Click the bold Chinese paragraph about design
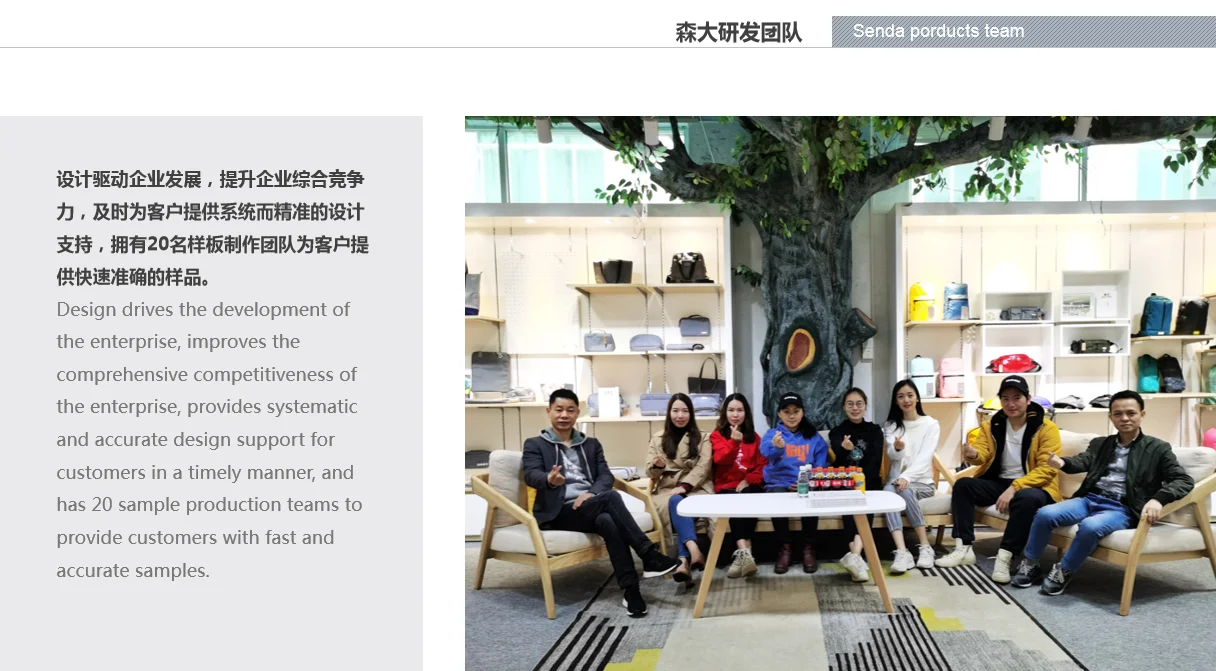Image resolution: width=1216 pixels, height=671 pixels. click(x=212, y=228)
